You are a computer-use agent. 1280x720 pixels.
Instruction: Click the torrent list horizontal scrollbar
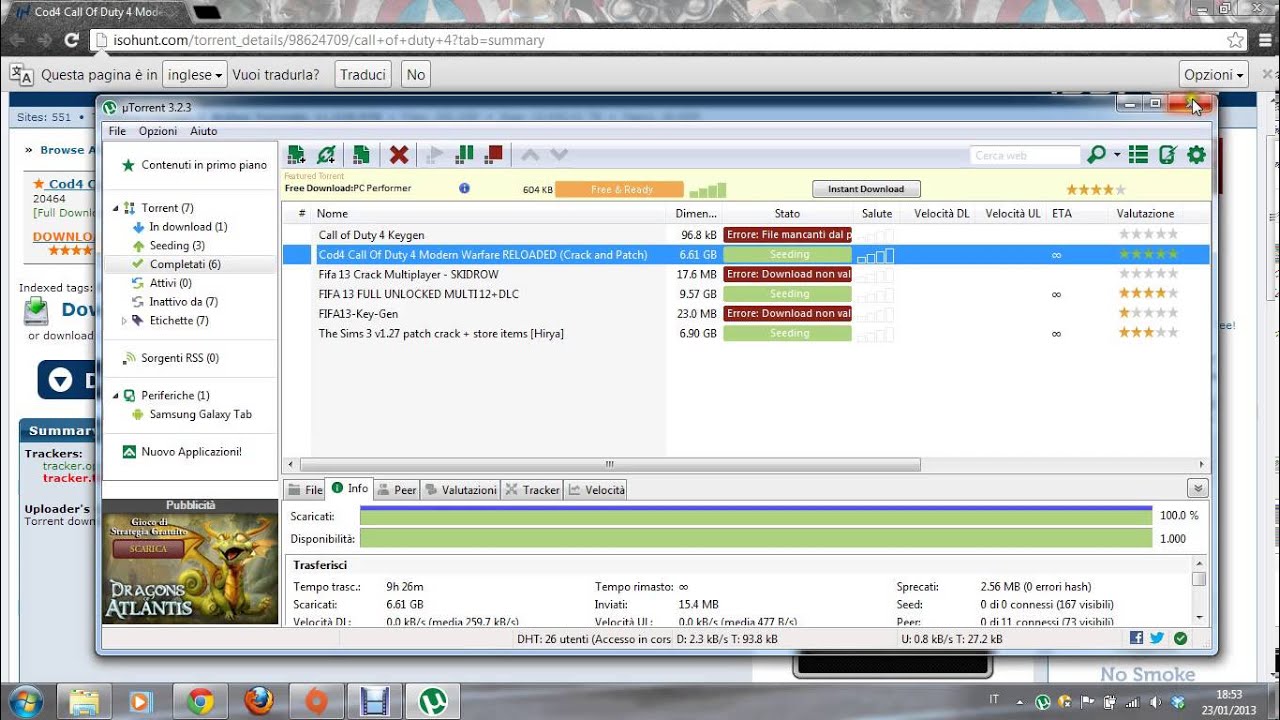point(608,465)
